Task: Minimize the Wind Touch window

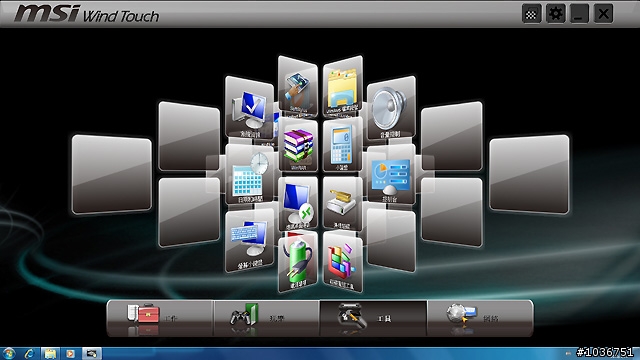Action: [579, 14]
